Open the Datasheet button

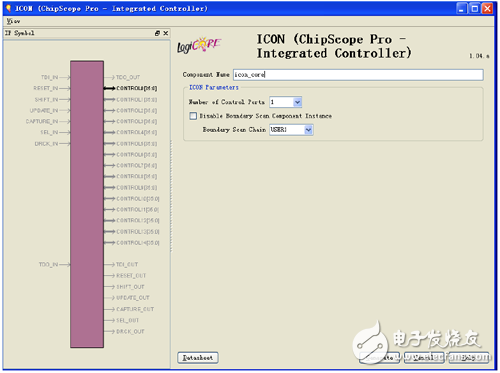[198, 358]
